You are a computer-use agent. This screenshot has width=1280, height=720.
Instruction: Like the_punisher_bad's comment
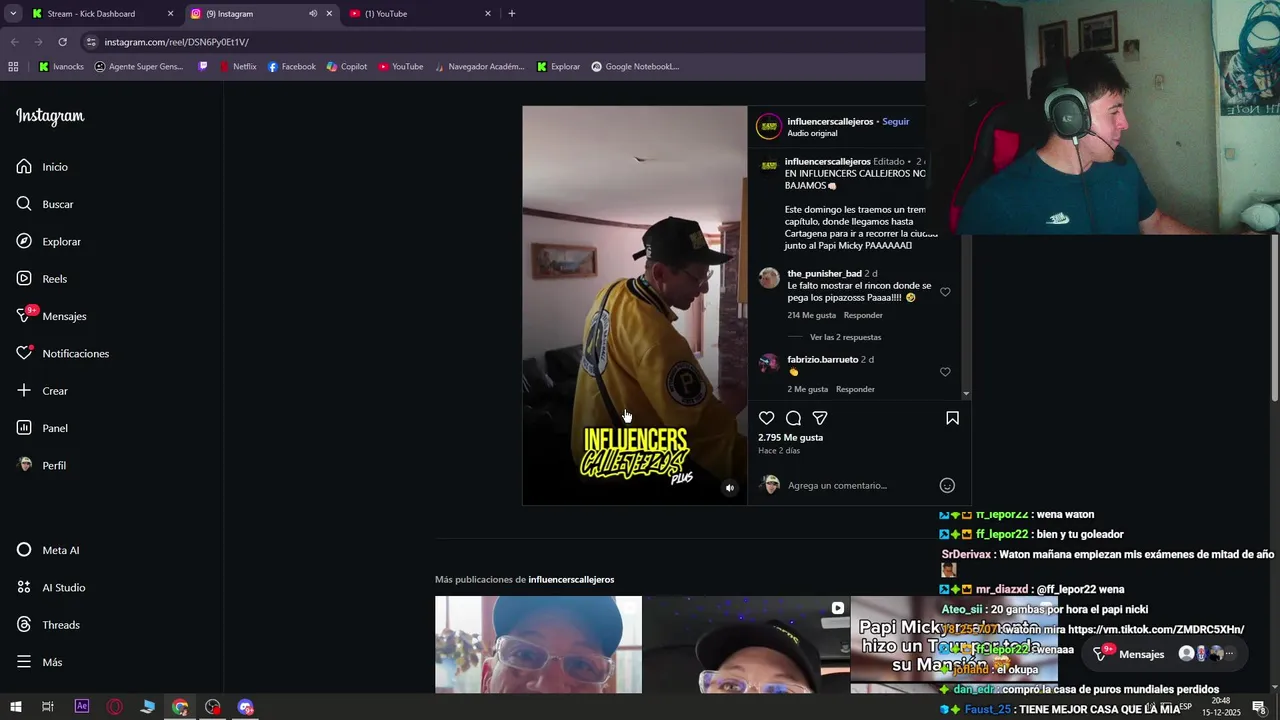[x=945, y=292]
